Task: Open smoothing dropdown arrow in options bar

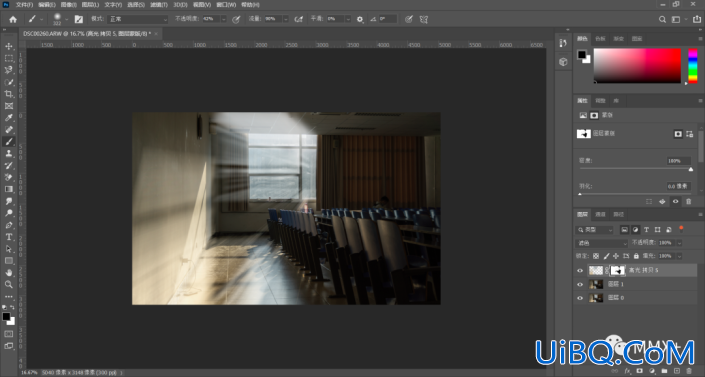Action: (x=348, y=19)
